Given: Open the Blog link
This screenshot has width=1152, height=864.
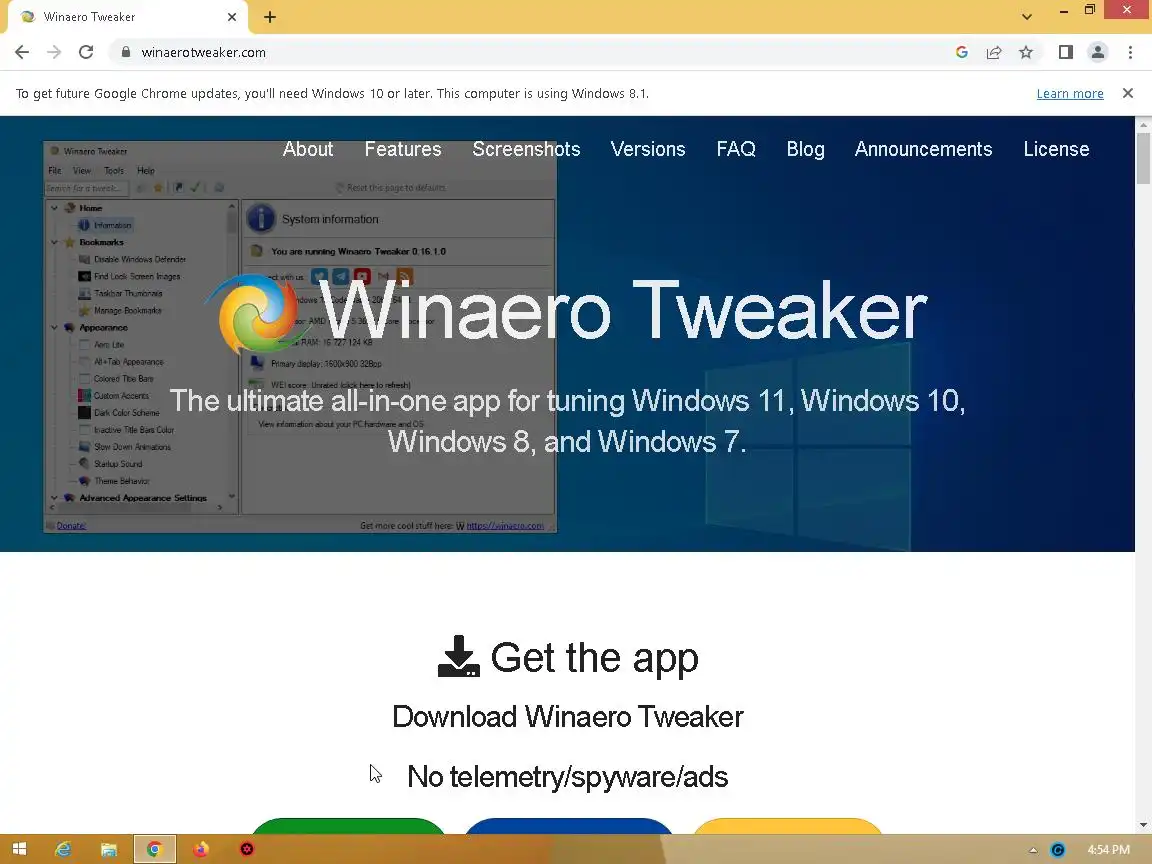Looking at the screenshot, I should 805,149.
